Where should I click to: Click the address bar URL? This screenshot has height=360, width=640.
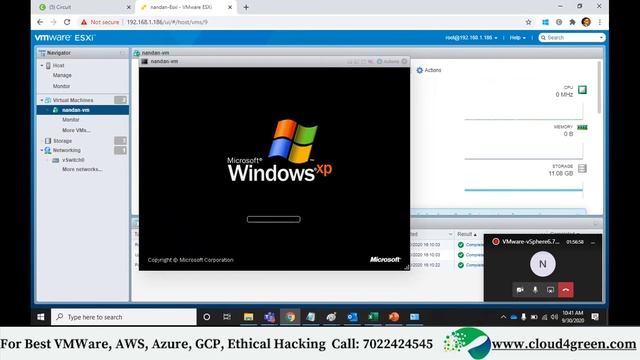(167, 22)
